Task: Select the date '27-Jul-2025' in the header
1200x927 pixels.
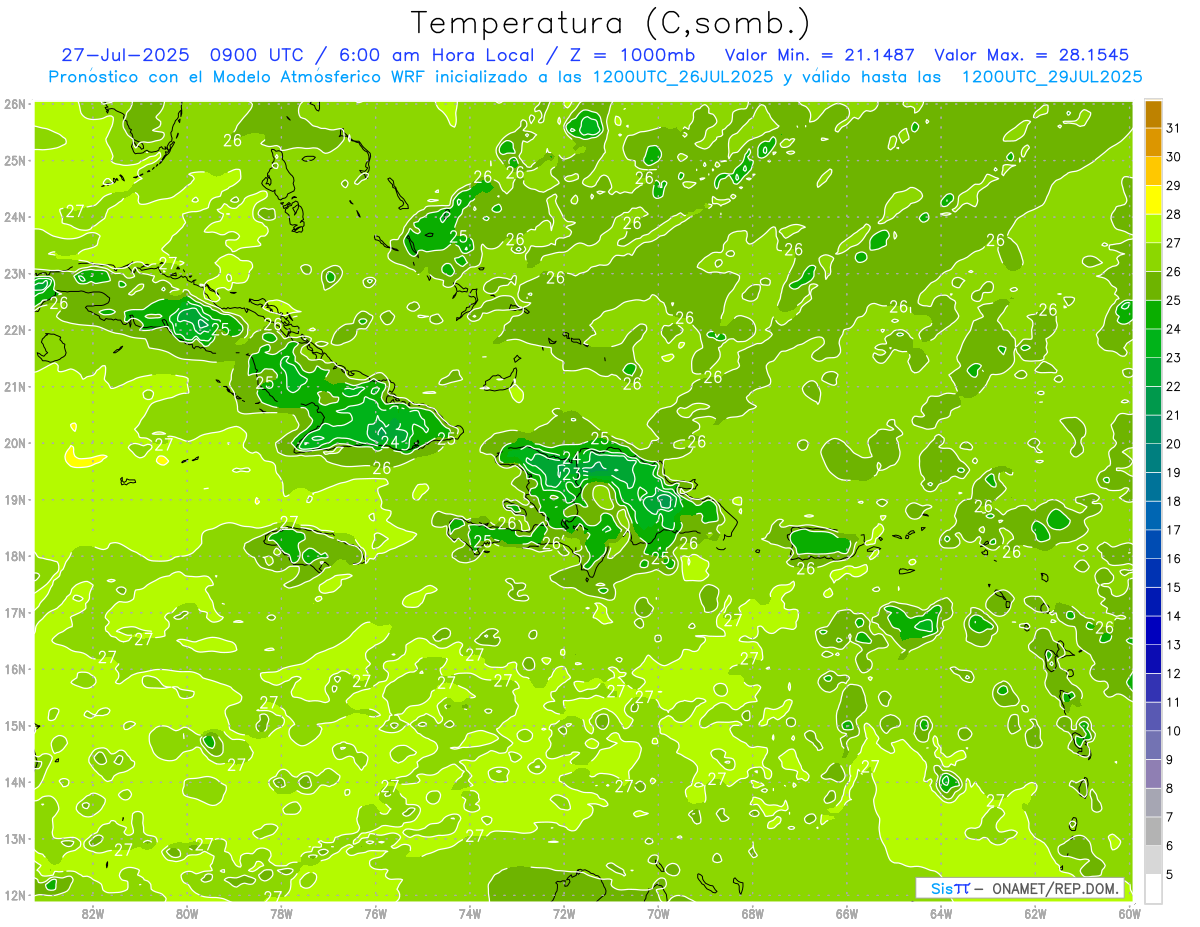Action: click(x=126, y=55)
